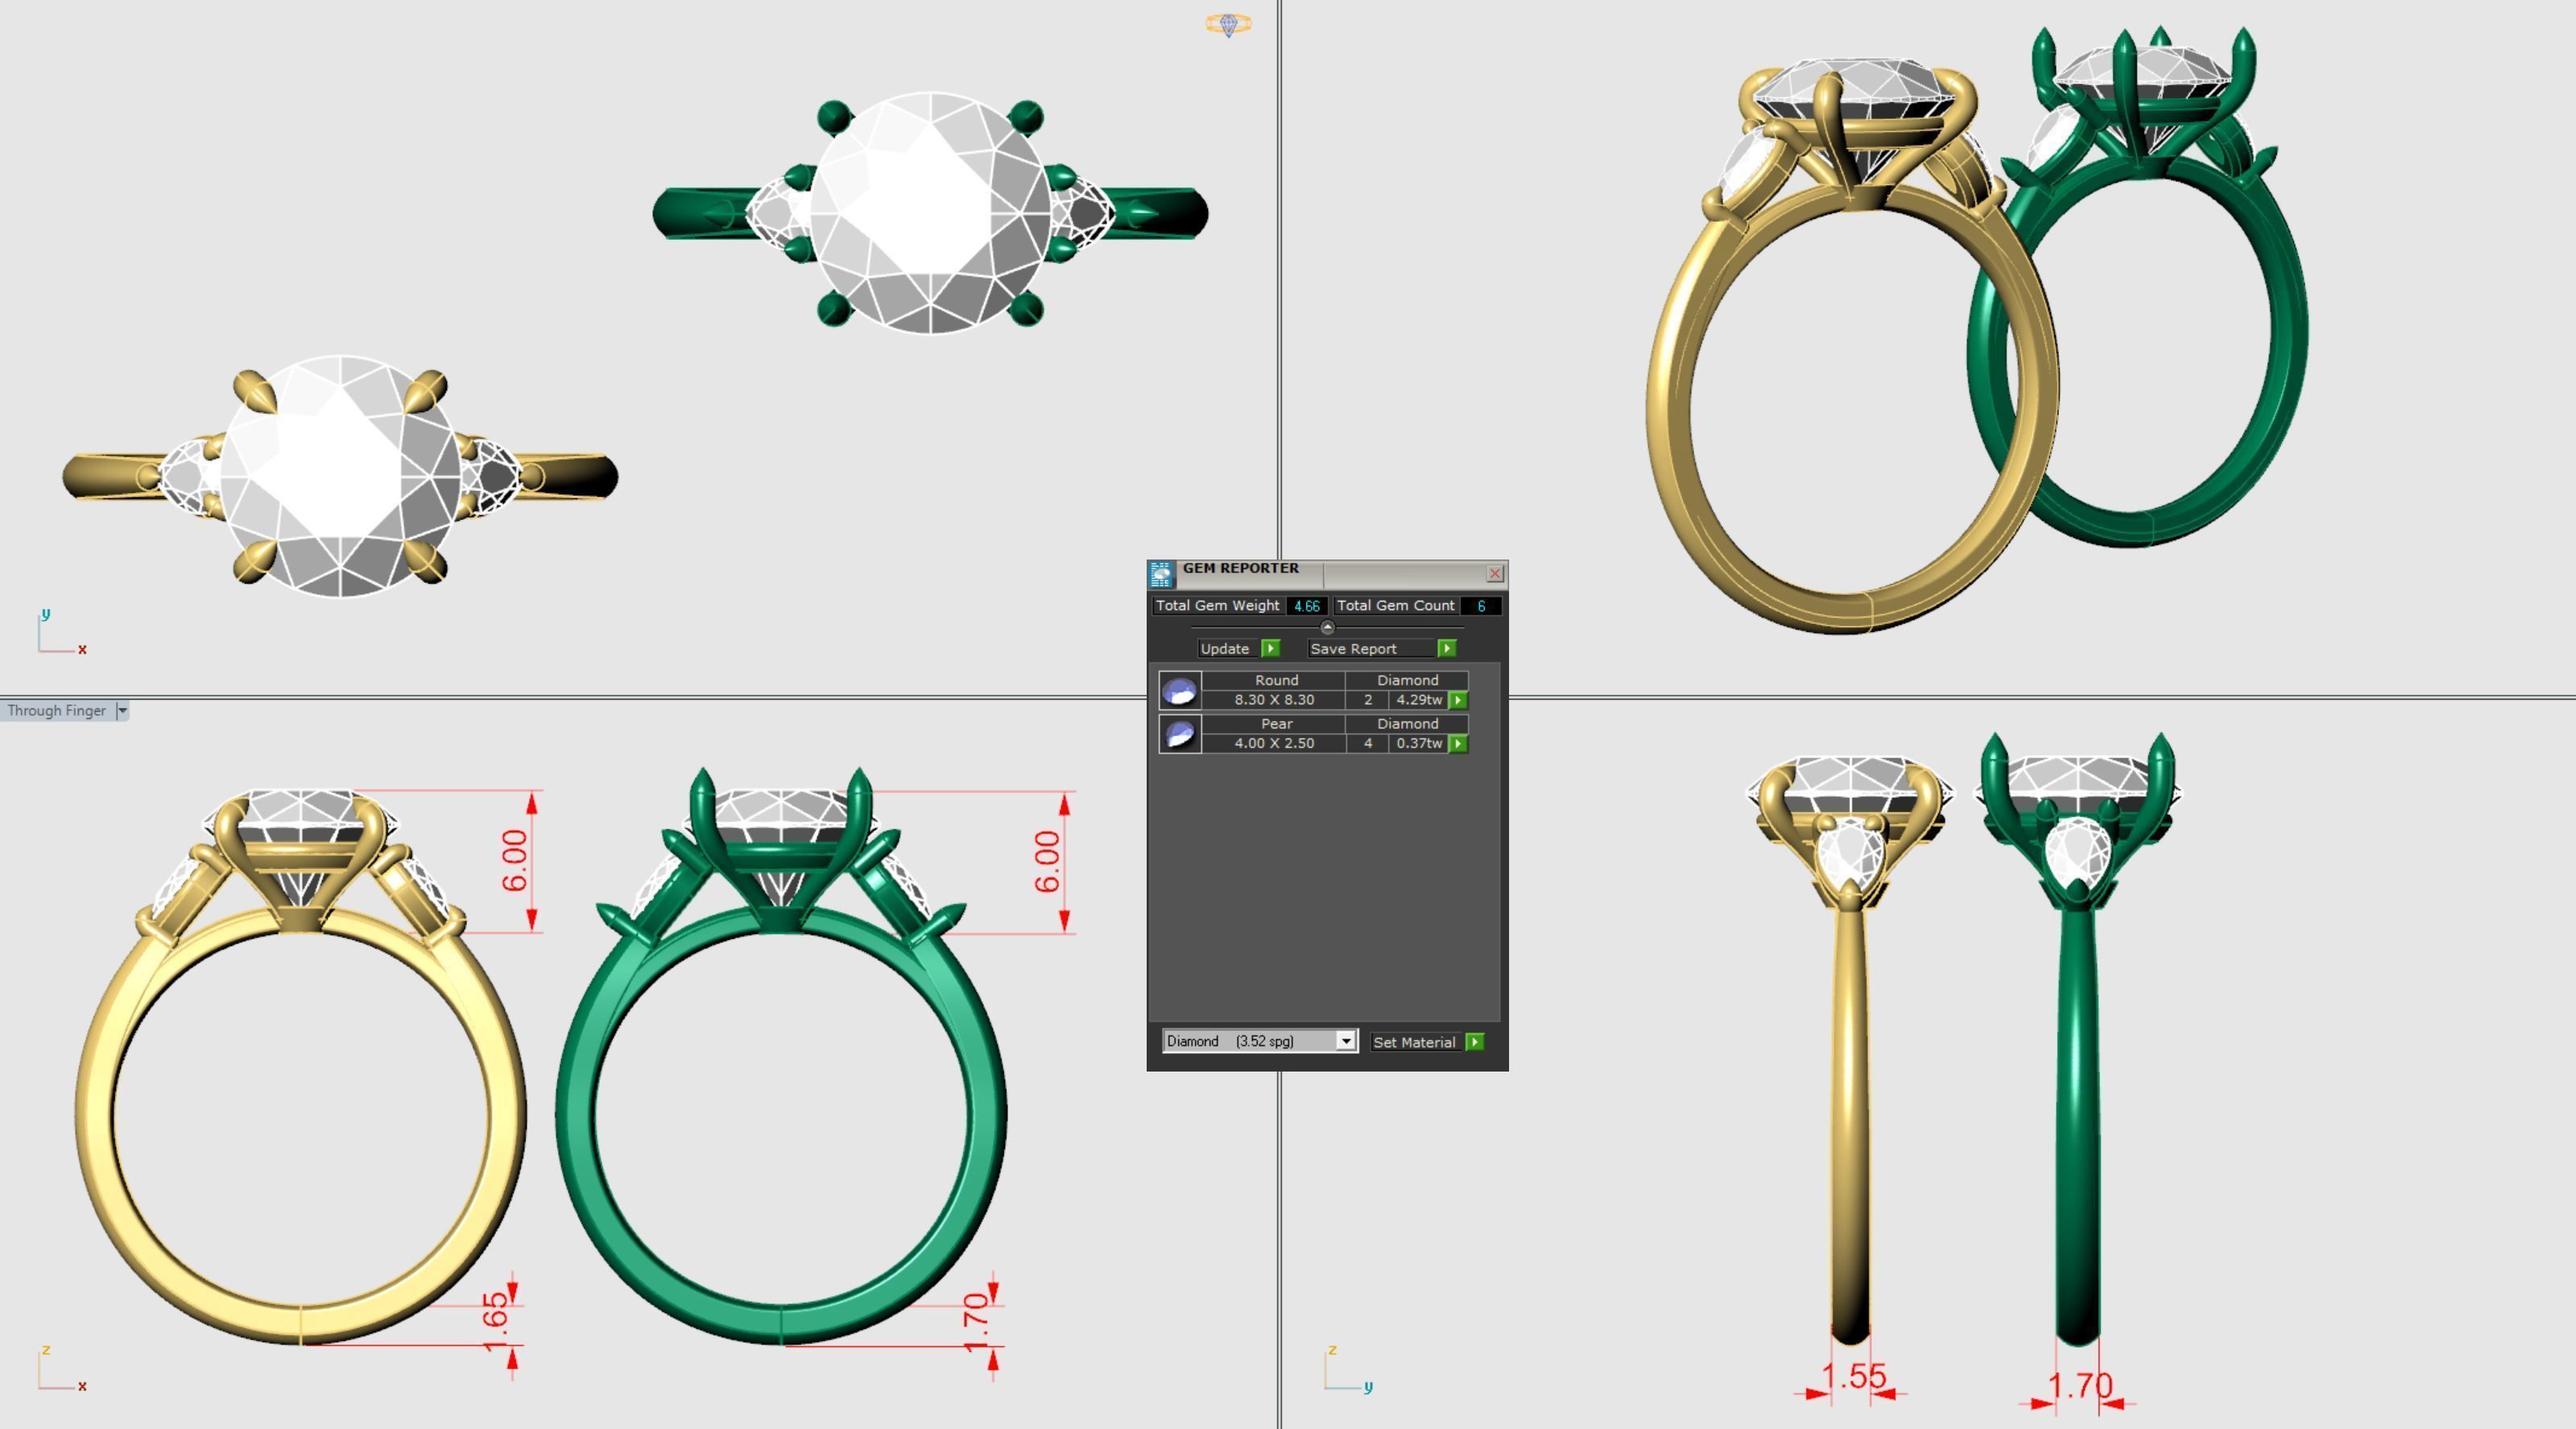
Task: Collapse the gem list with the center arrow
Action: [x=1328, y=627]
